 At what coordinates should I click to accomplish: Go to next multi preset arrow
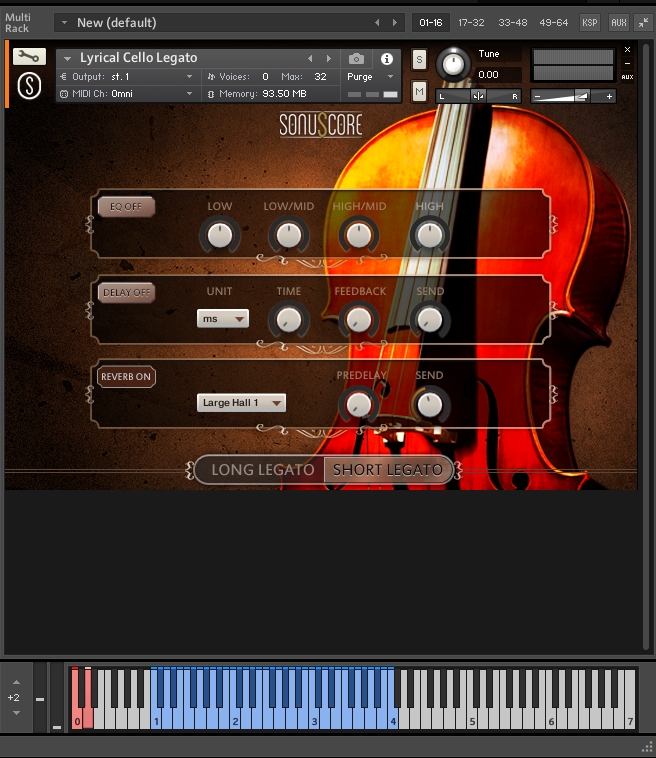[x=395, y=23]
